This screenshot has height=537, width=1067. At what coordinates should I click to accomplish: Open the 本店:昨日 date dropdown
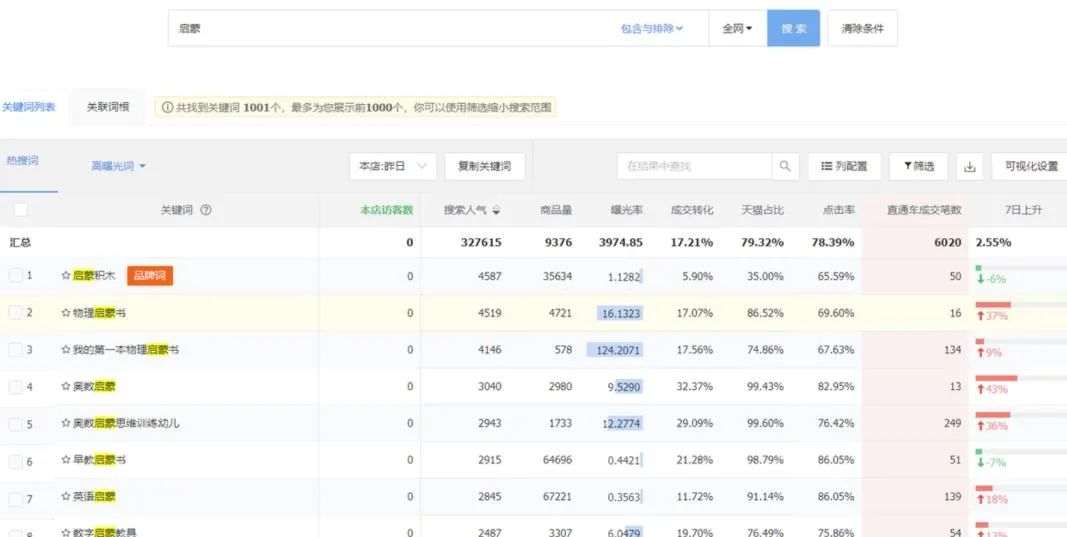click(393, 166)
